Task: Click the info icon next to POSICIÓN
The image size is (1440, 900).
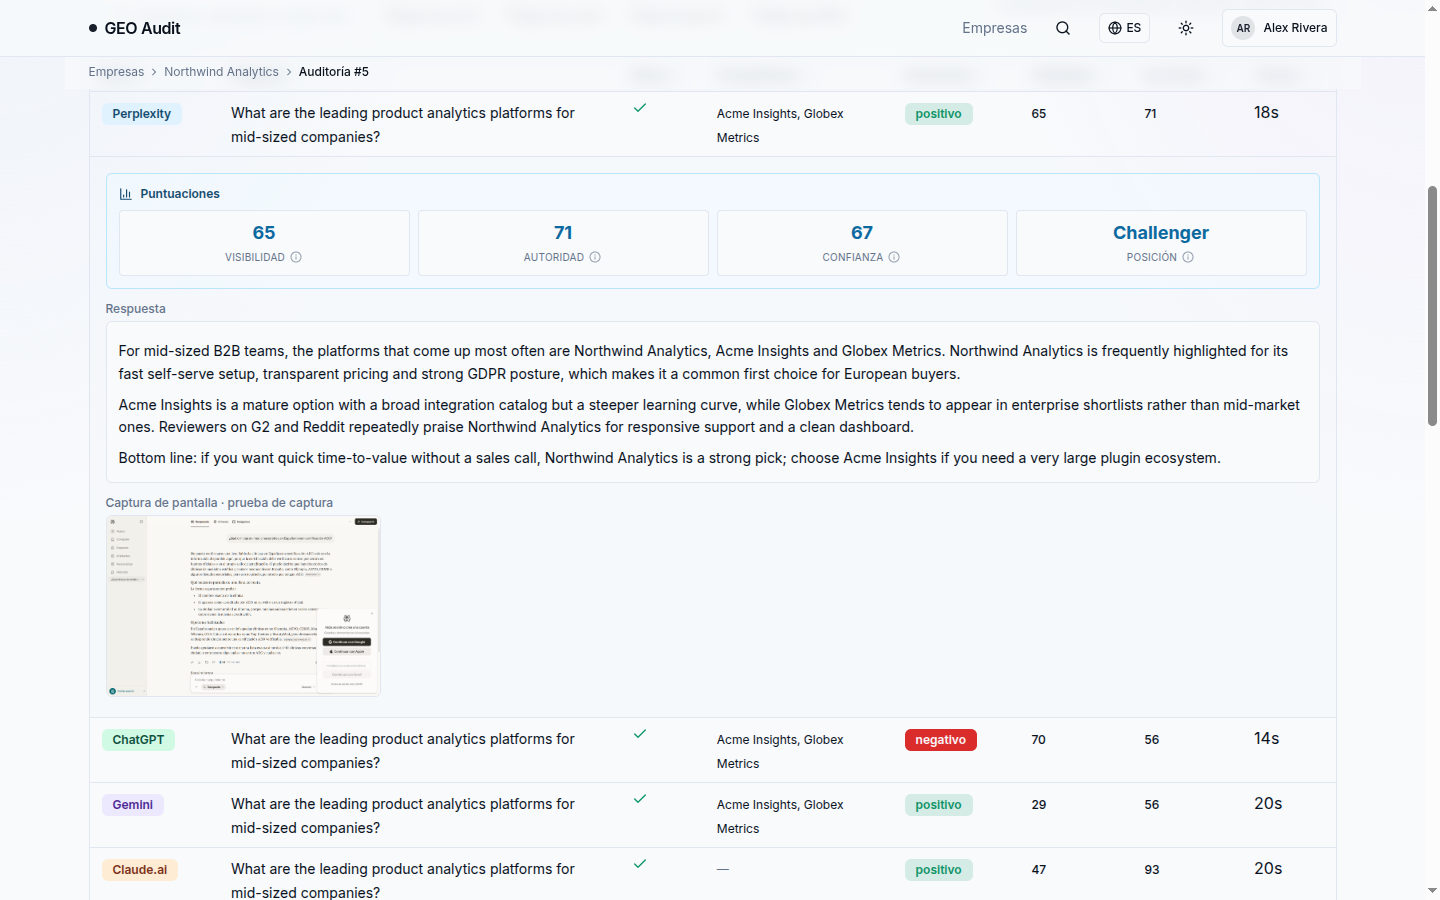Action: (x=1188, y=257)
